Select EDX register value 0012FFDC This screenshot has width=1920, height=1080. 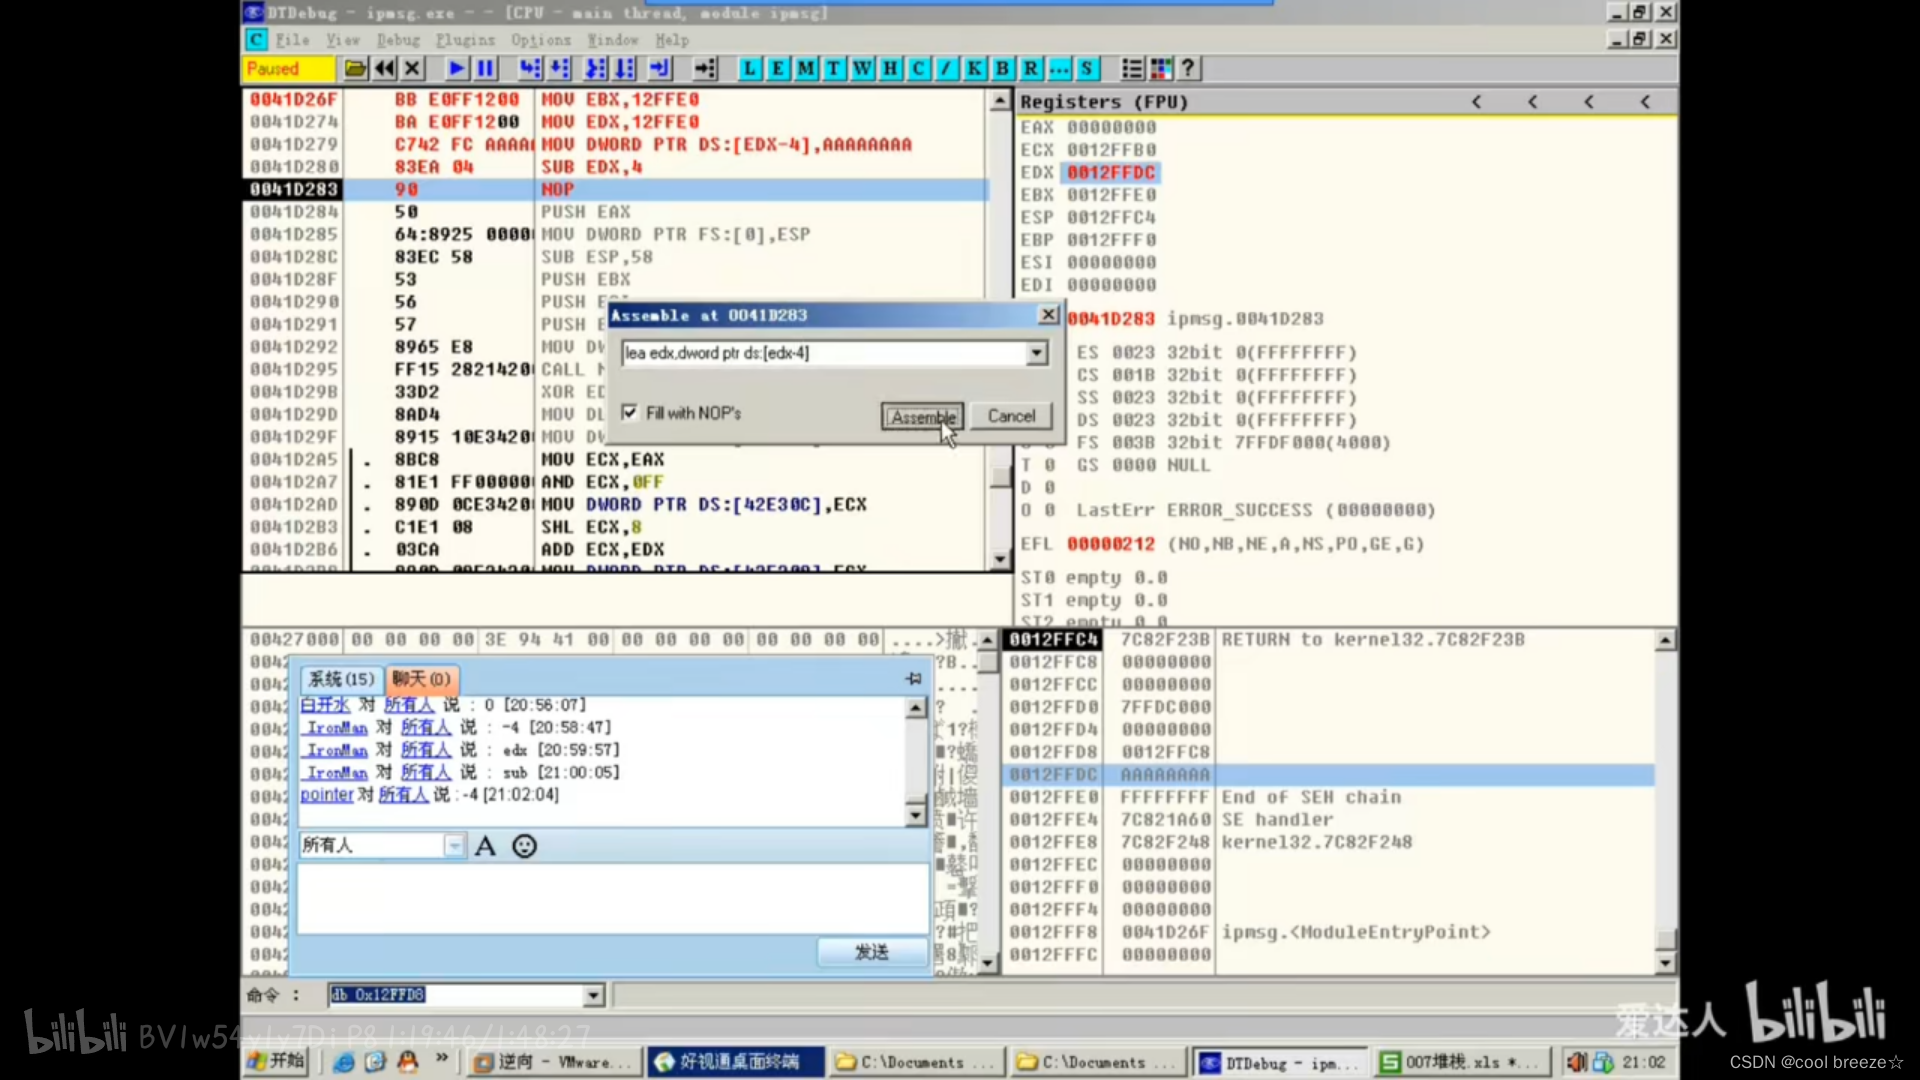point(1110,172)
